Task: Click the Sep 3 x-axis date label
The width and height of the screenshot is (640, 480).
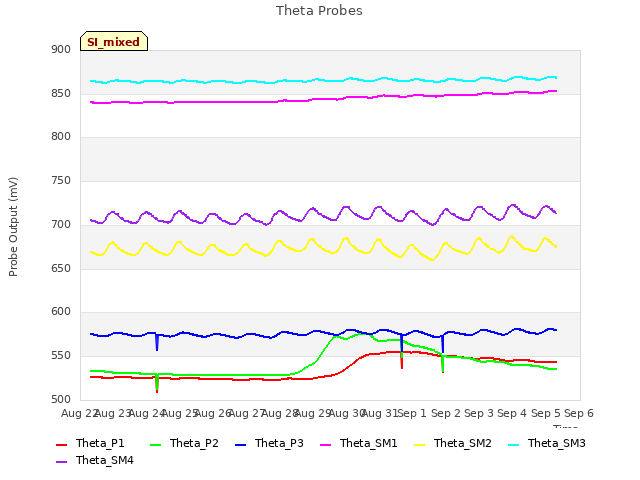Action: [479, 413]
